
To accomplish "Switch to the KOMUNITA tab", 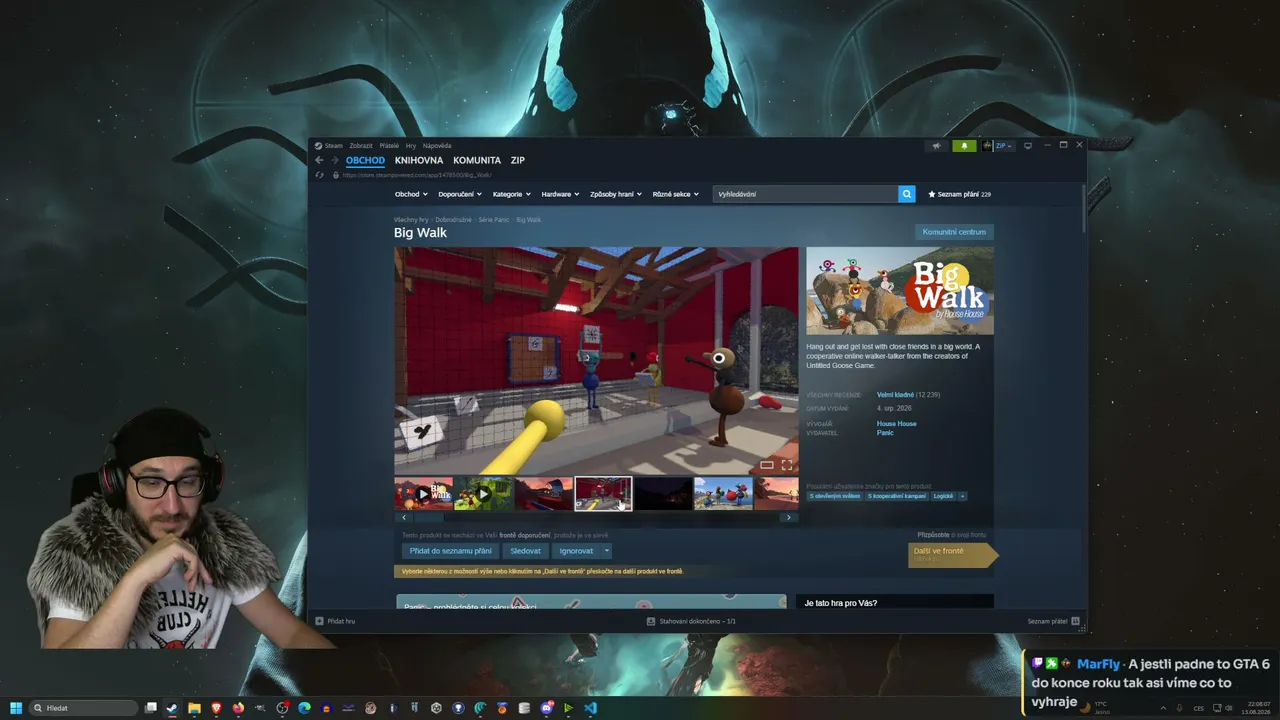I will click(477, 160).
